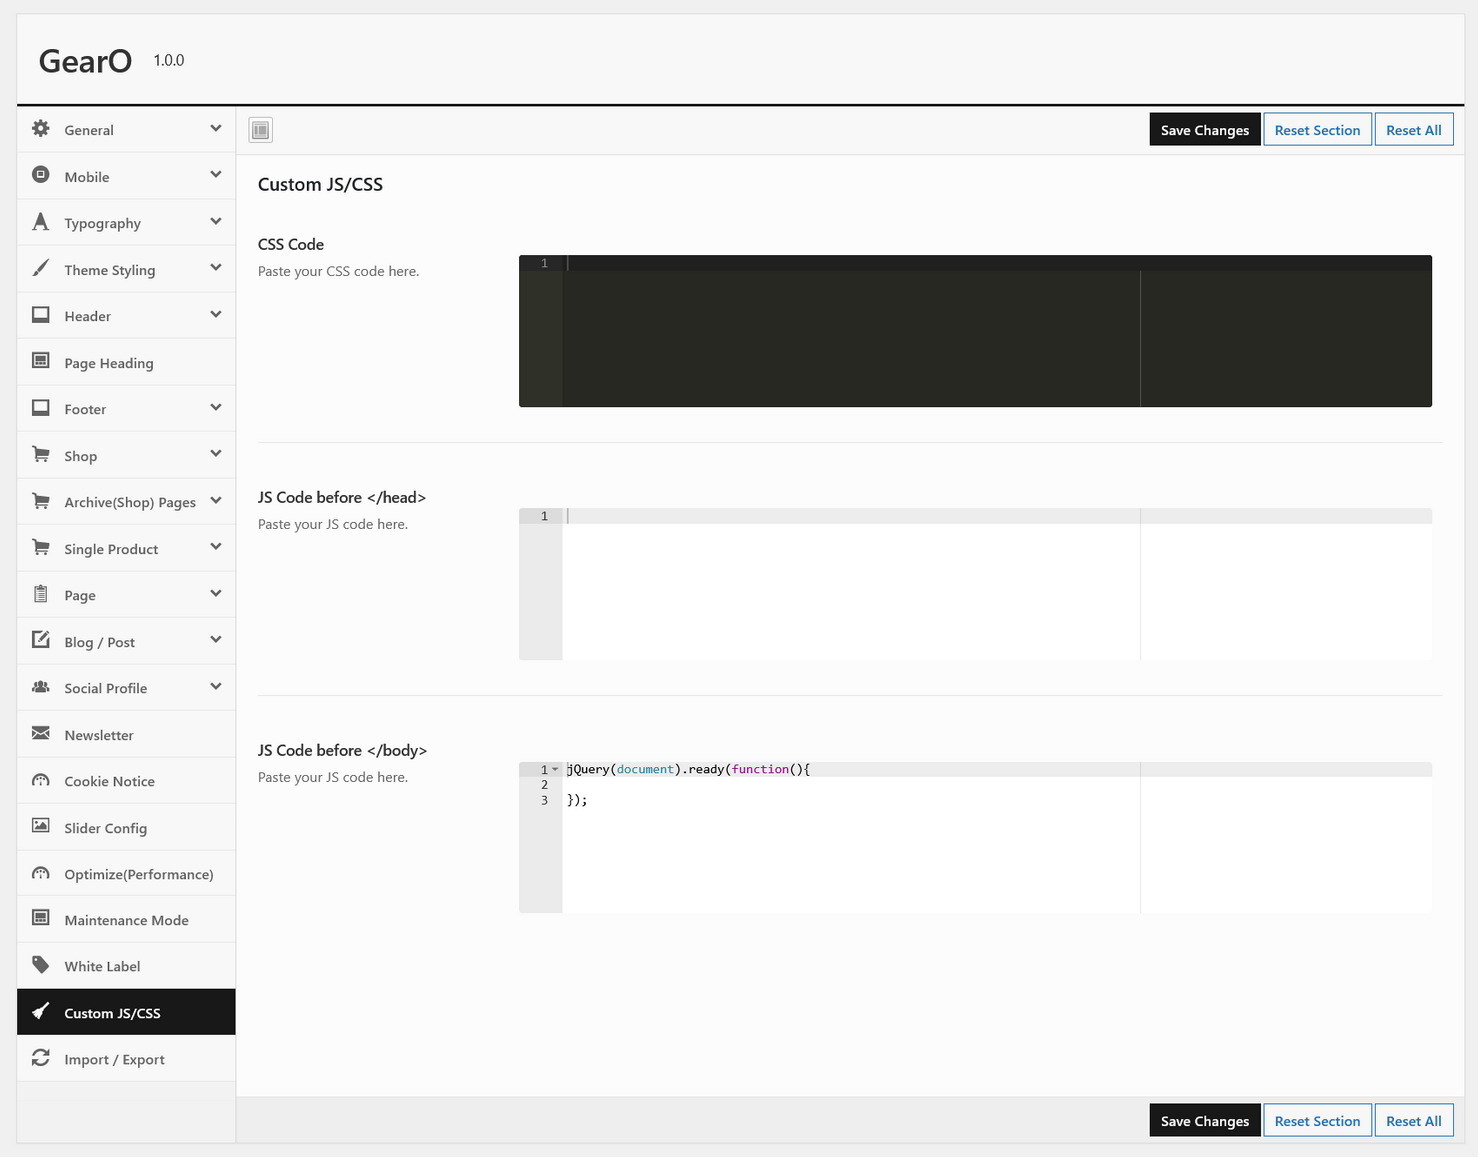Expand the Footer section arrow
Screen dimensions: 1479x1158
click(x=216, y=408)
